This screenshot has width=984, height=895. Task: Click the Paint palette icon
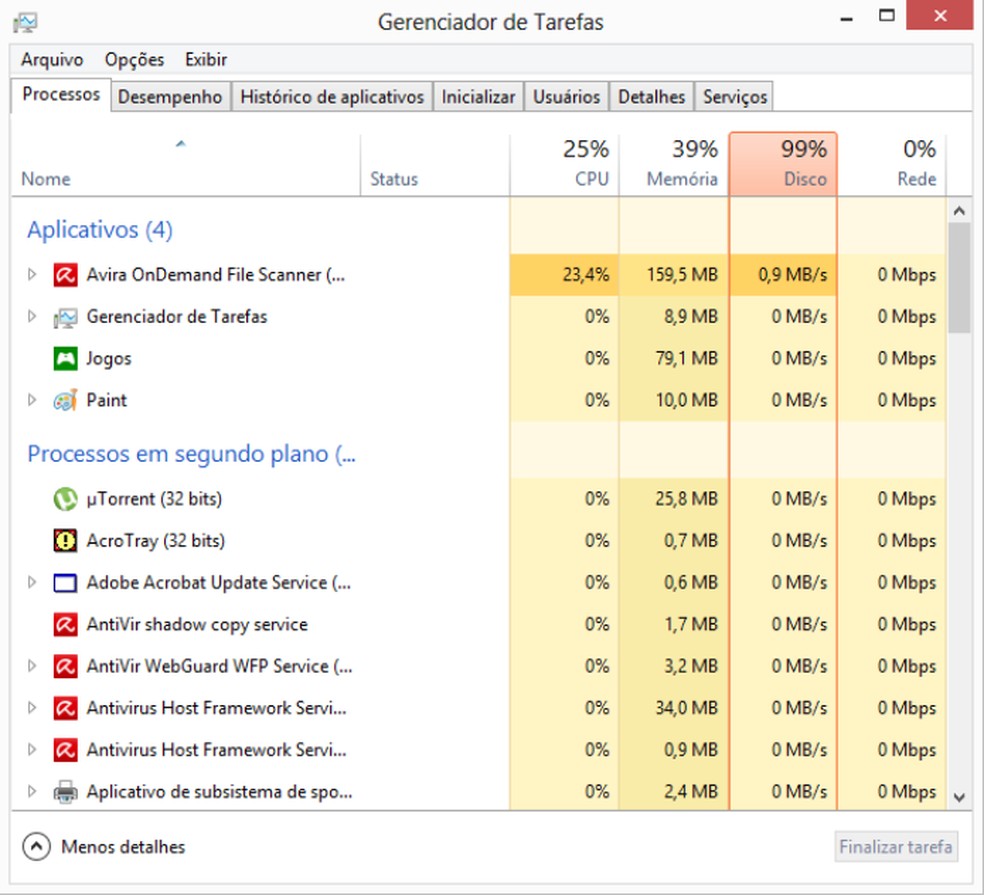pos(65,400)
